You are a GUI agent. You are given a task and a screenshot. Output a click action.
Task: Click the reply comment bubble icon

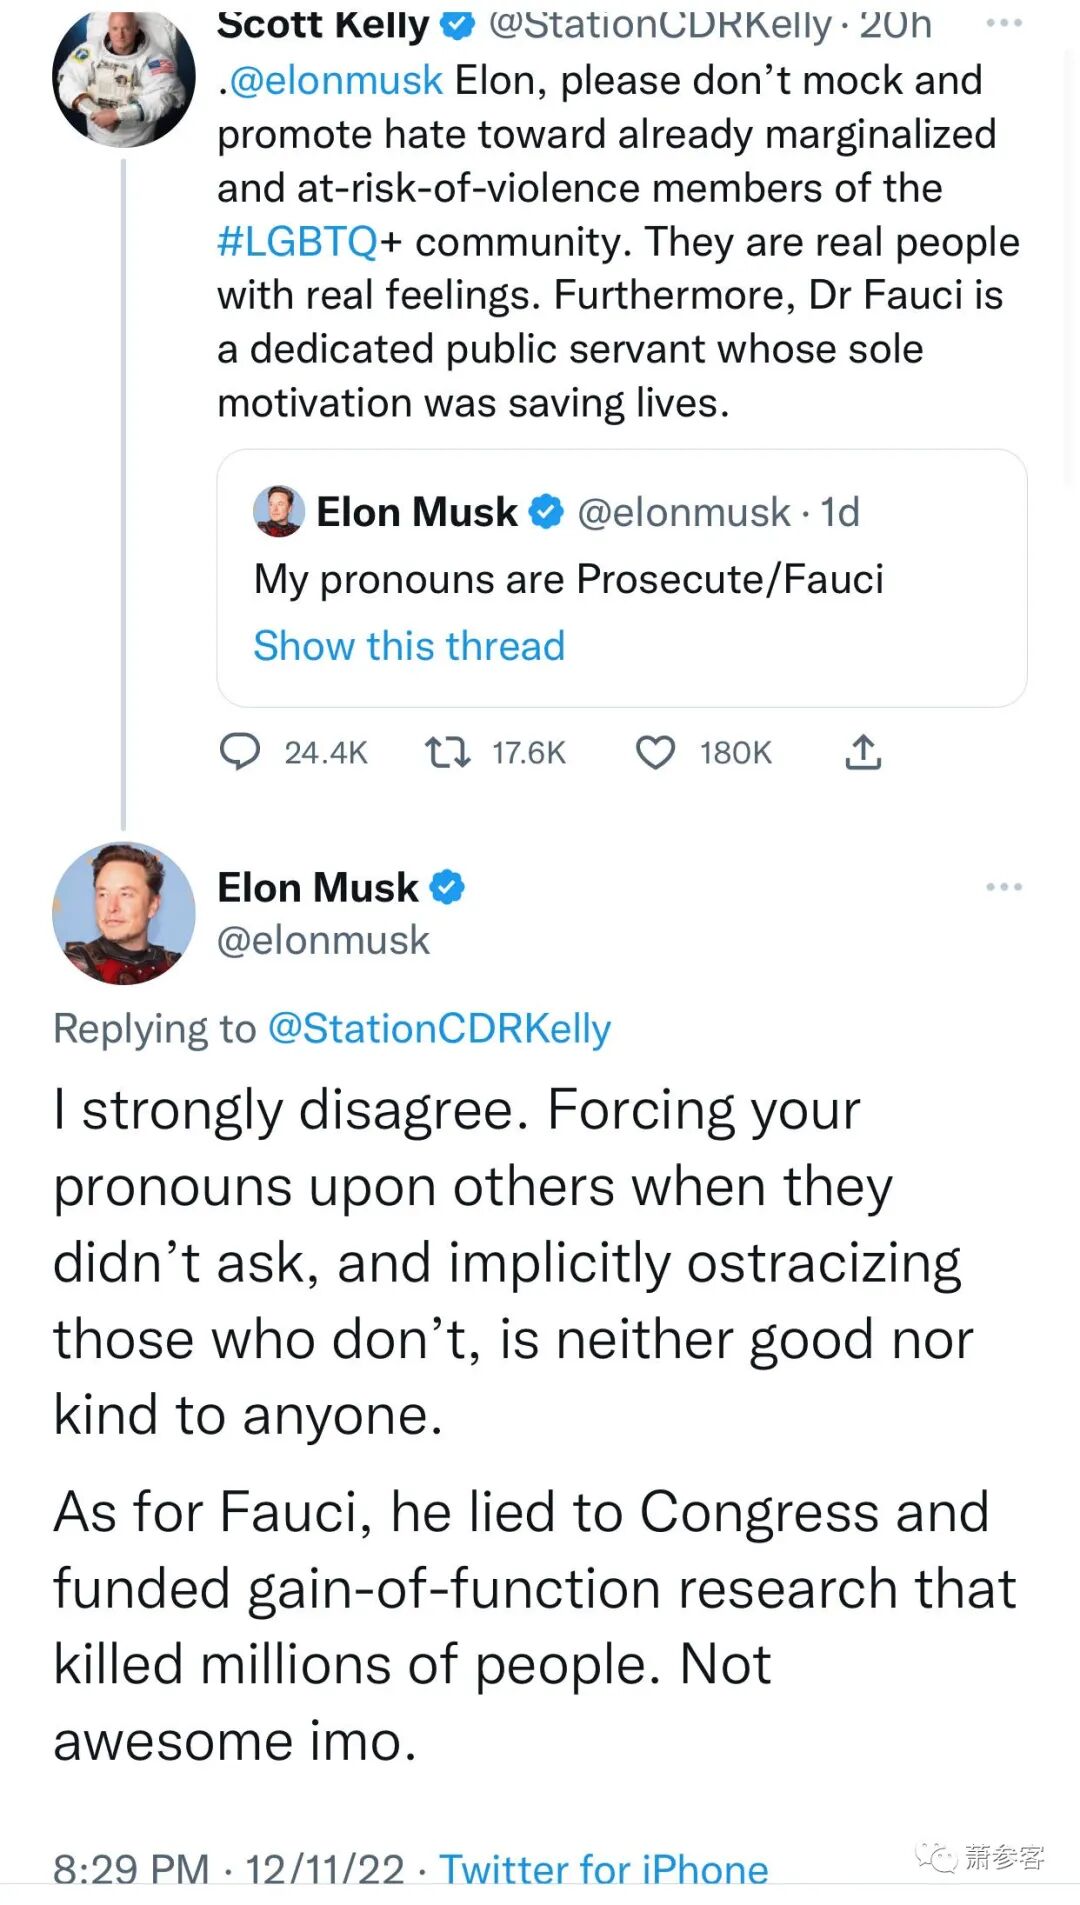coord(240,752)
